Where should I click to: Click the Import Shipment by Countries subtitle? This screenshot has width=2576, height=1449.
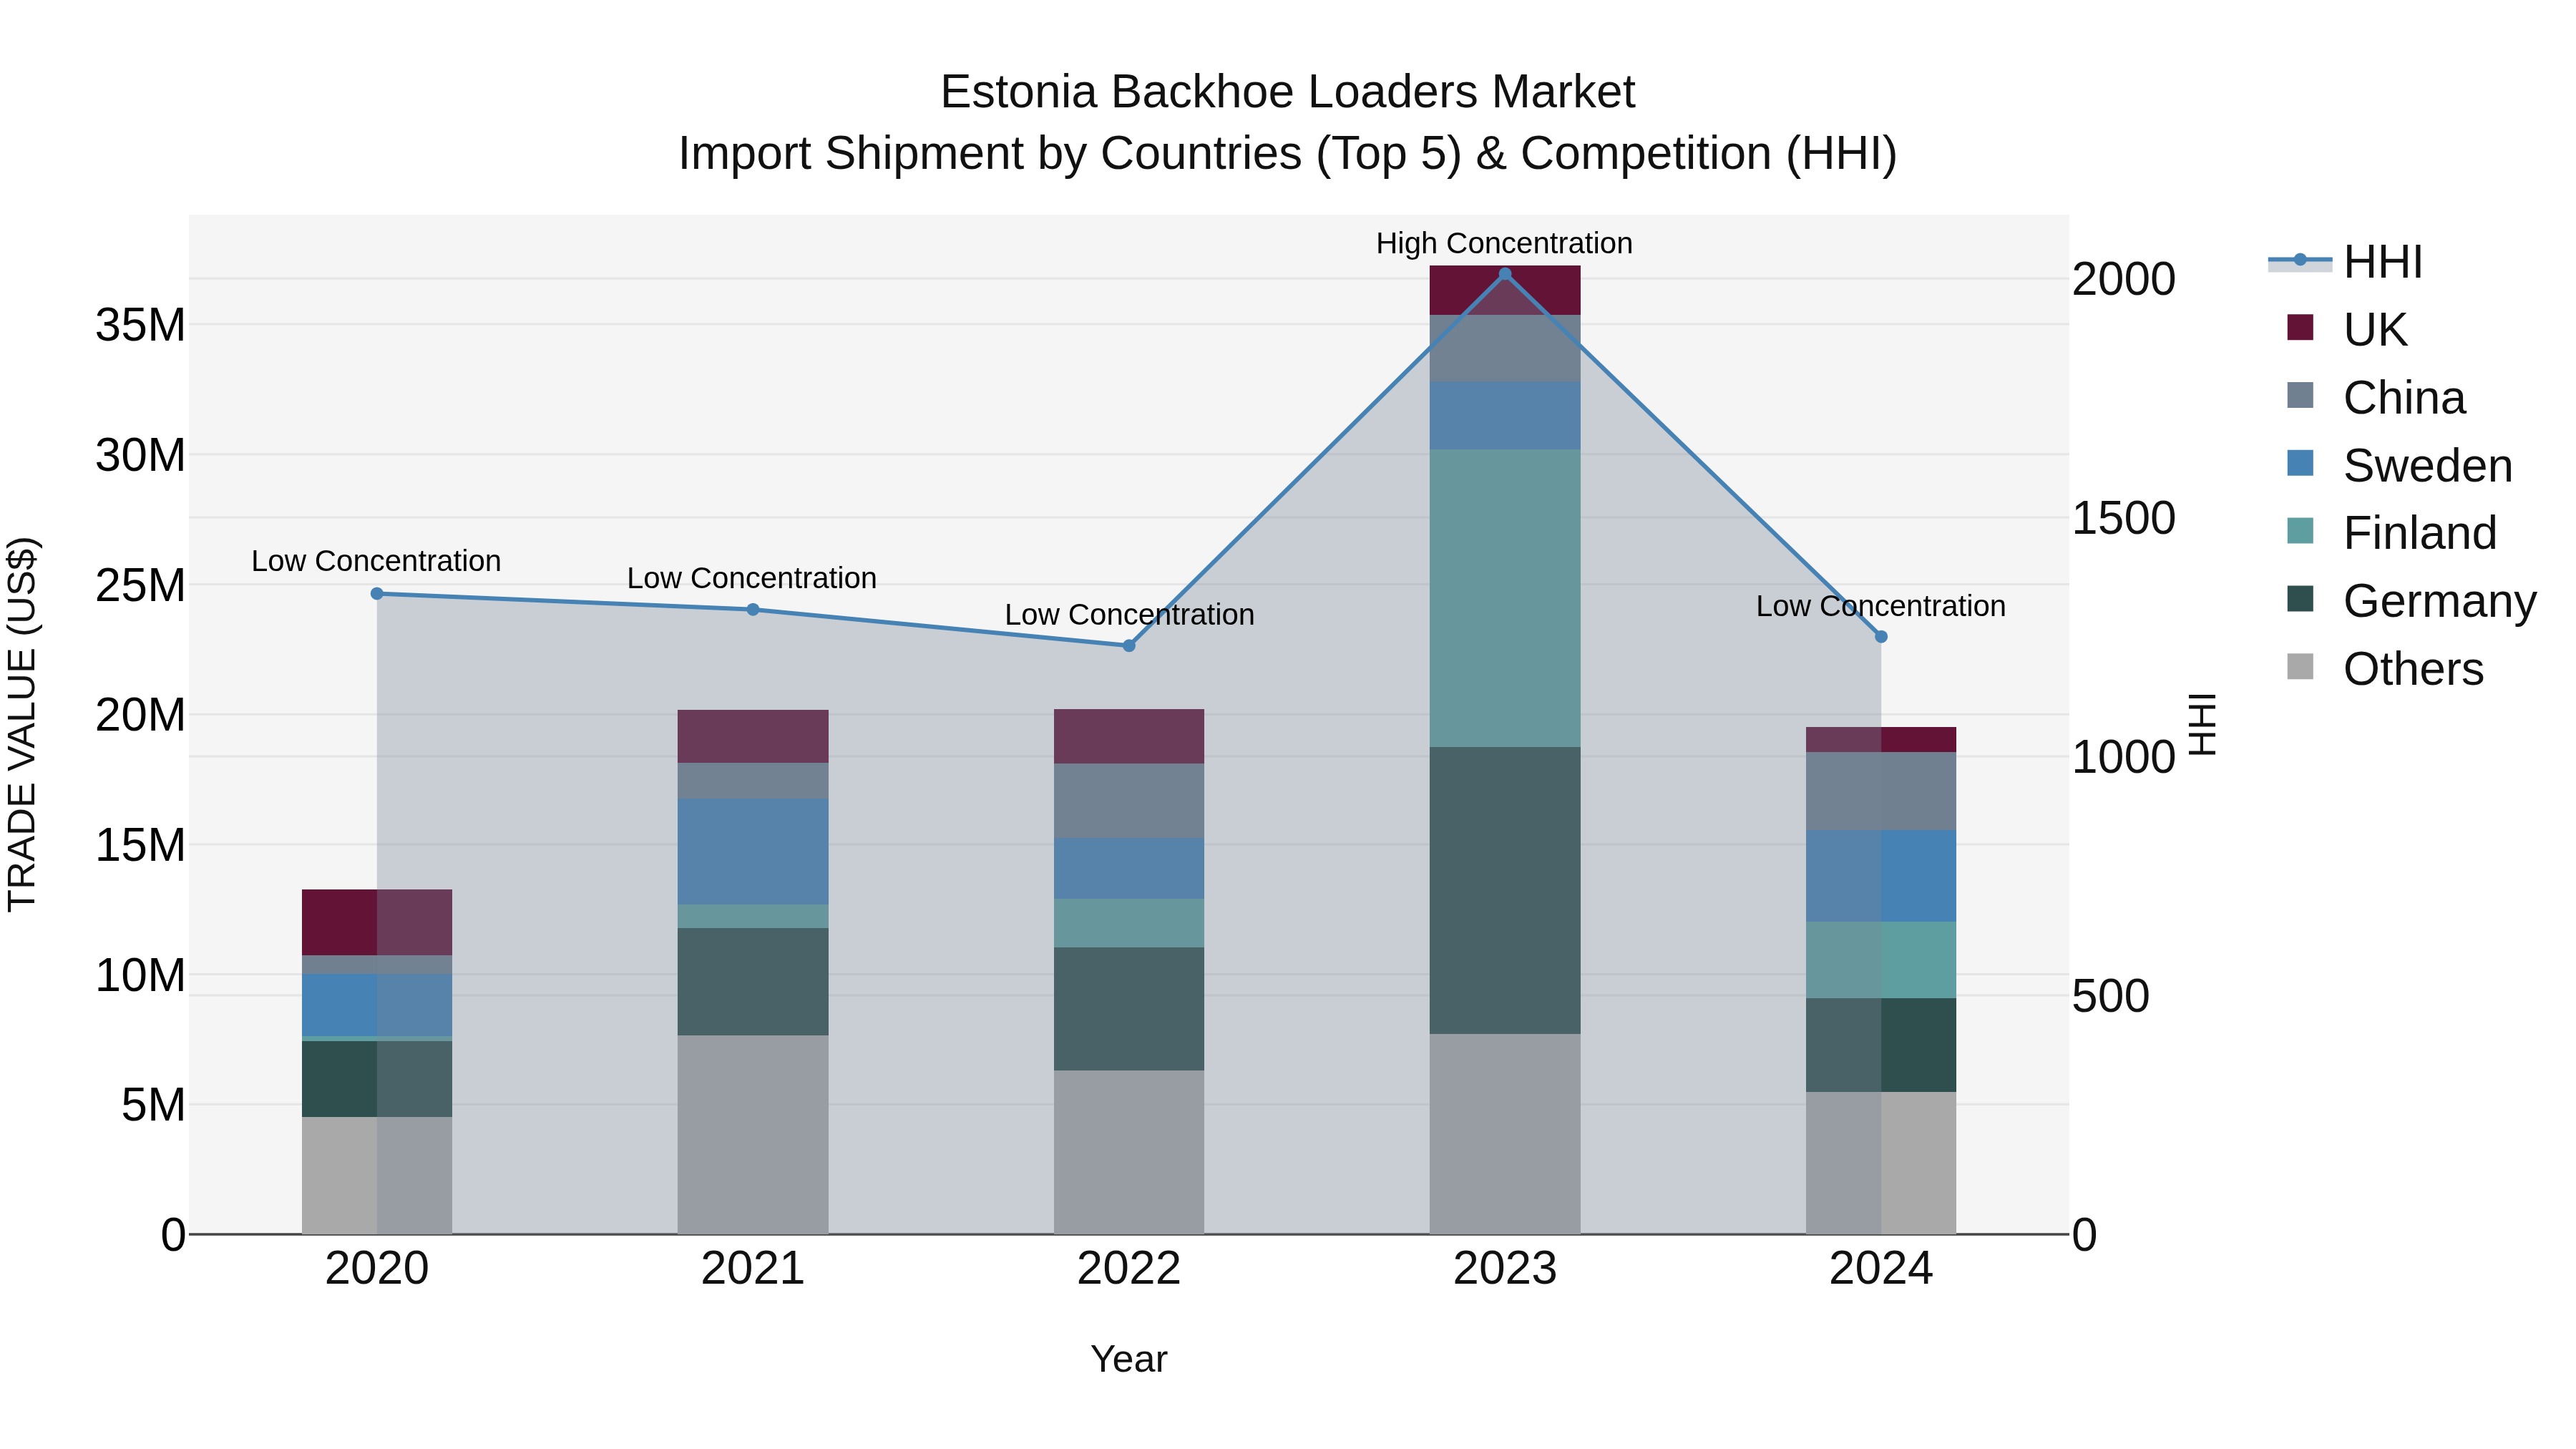pos(1288,154)
